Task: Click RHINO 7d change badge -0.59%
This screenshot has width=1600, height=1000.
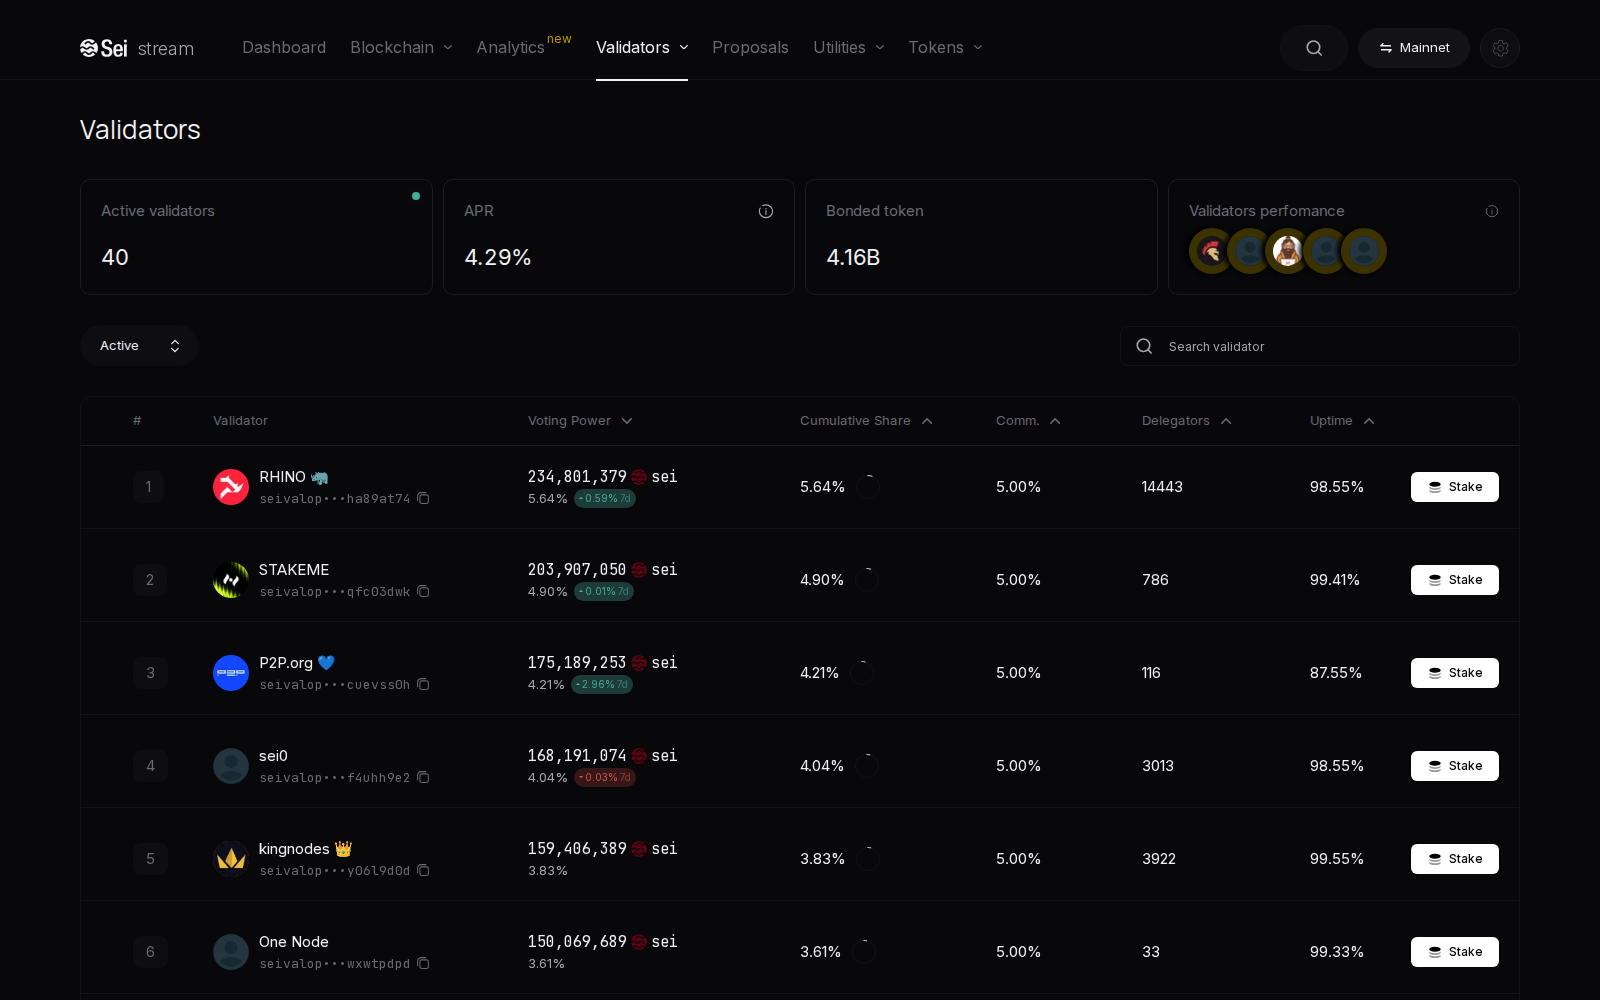Action: tap(605, 498)
